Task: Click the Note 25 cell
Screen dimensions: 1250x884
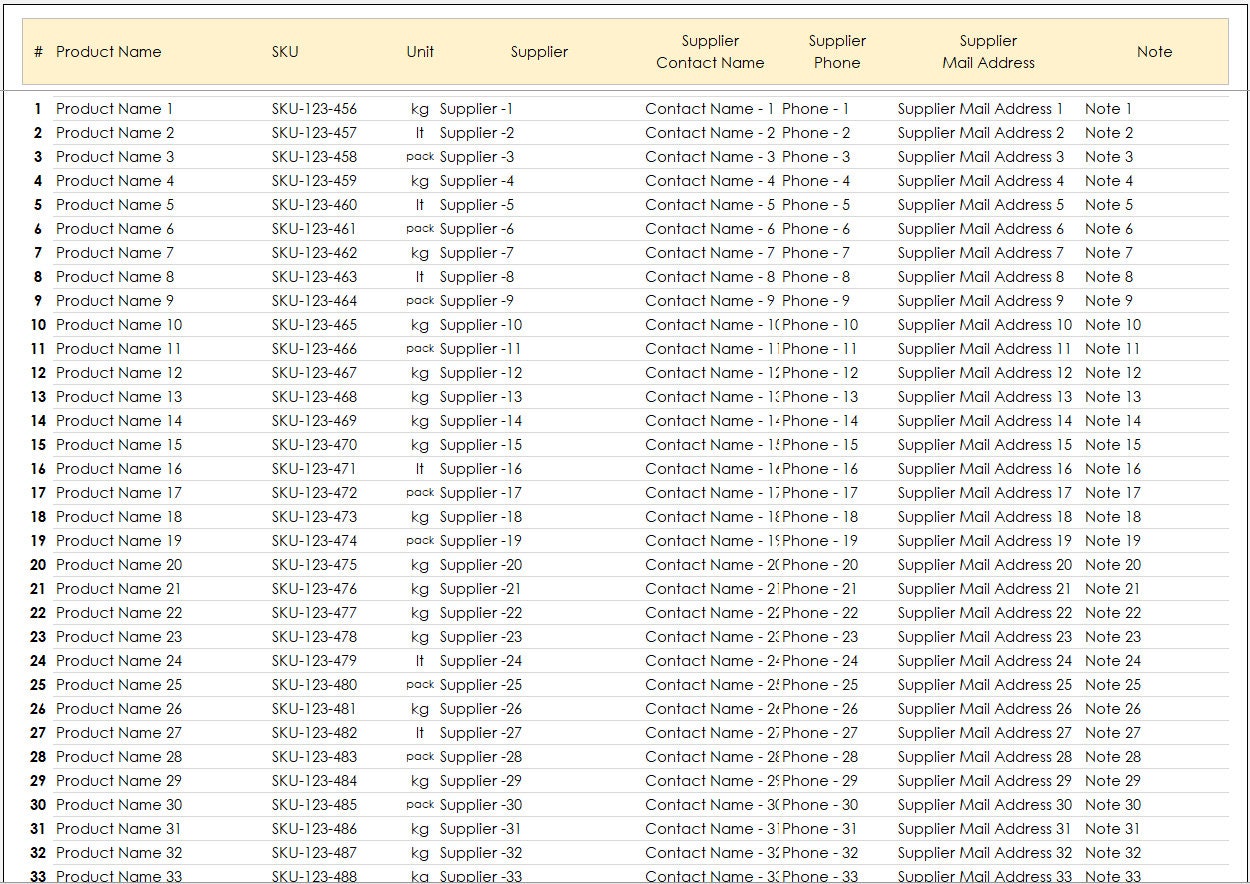Action: pos(1112,684)
